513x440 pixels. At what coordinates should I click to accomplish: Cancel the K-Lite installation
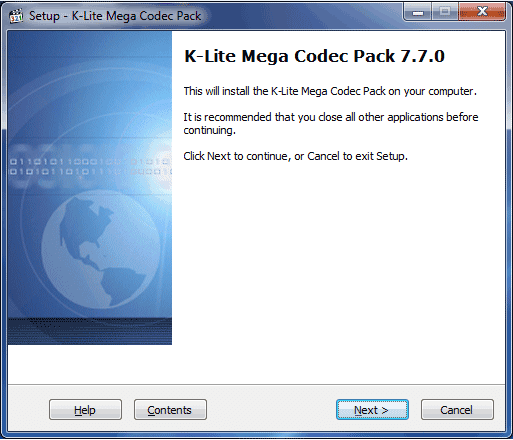[457, 410]
